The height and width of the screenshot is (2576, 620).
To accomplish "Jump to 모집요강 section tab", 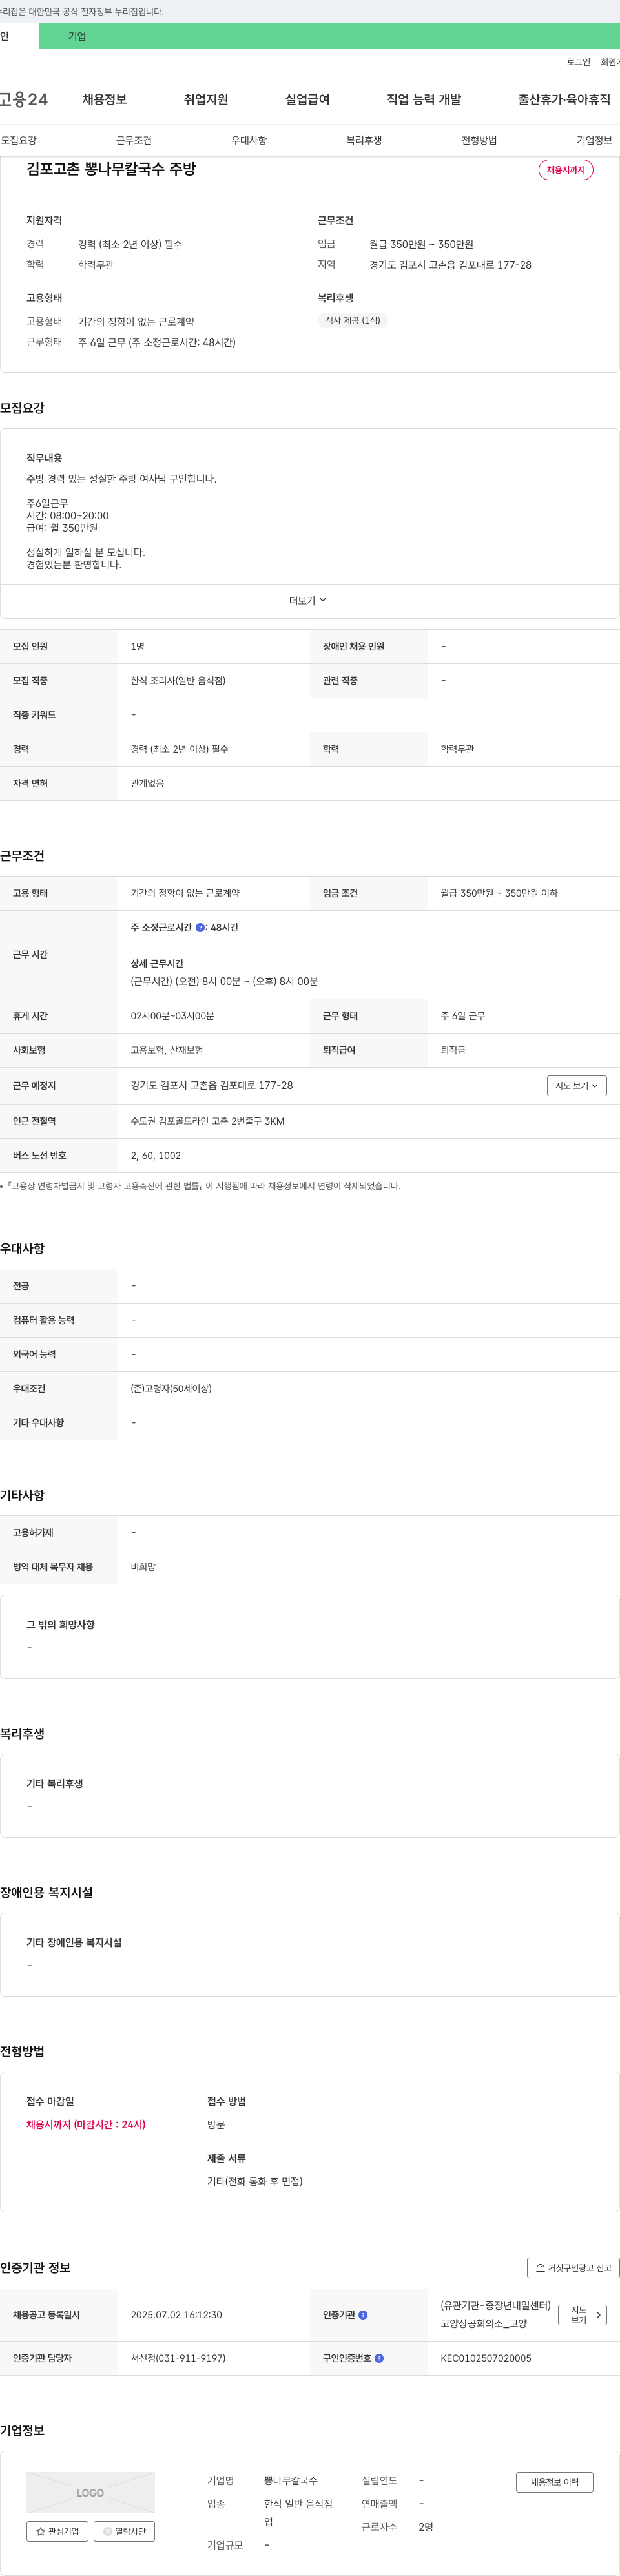I will (19, 140).
